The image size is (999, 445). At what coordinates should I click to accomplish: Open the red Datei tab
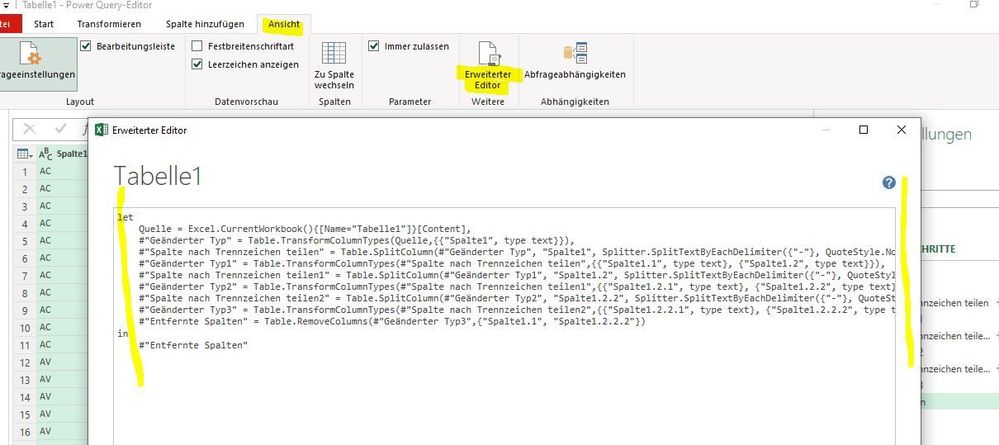click(x=10, y=24)
